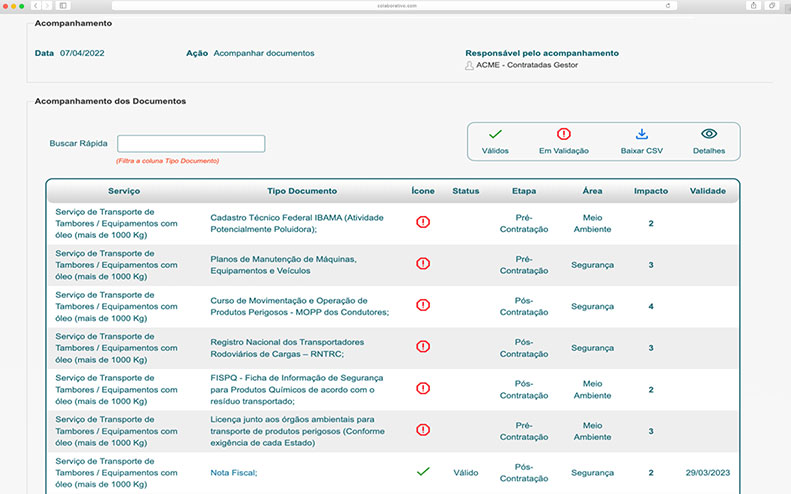The height and width of the screenshot is (494, 791).
Task: Click the Acompanhar documentos action text
Action: 264,53
